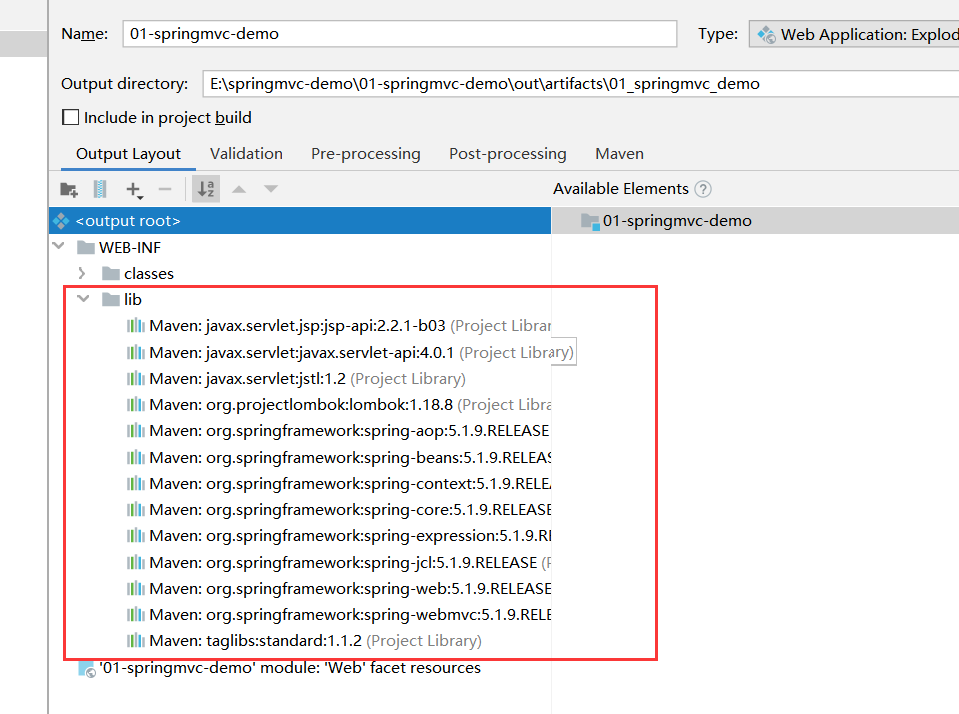Select 'Maven: org.springframework:spring-jcl' text

291,562
